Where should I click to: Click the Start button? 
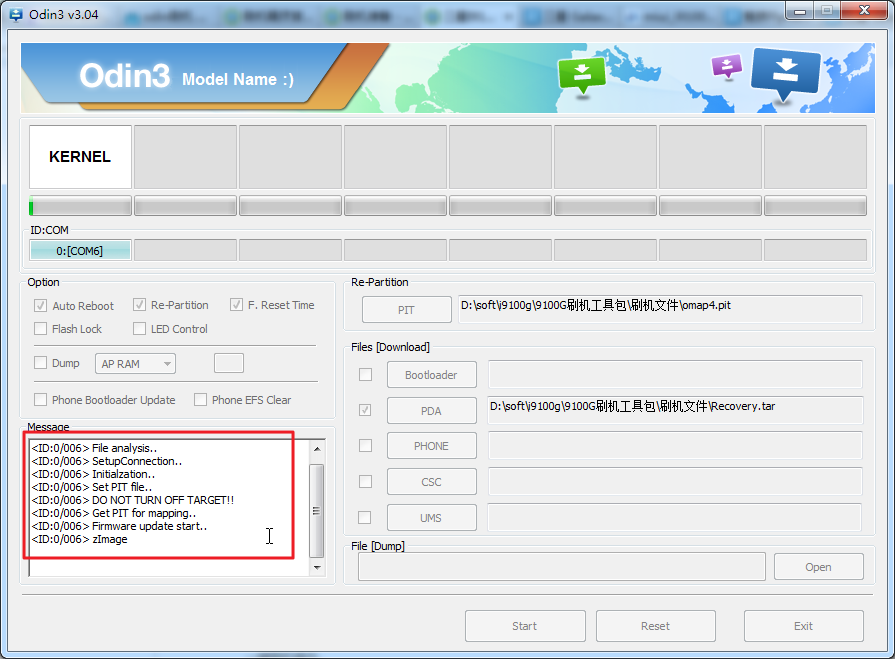[x=525, y=626]
